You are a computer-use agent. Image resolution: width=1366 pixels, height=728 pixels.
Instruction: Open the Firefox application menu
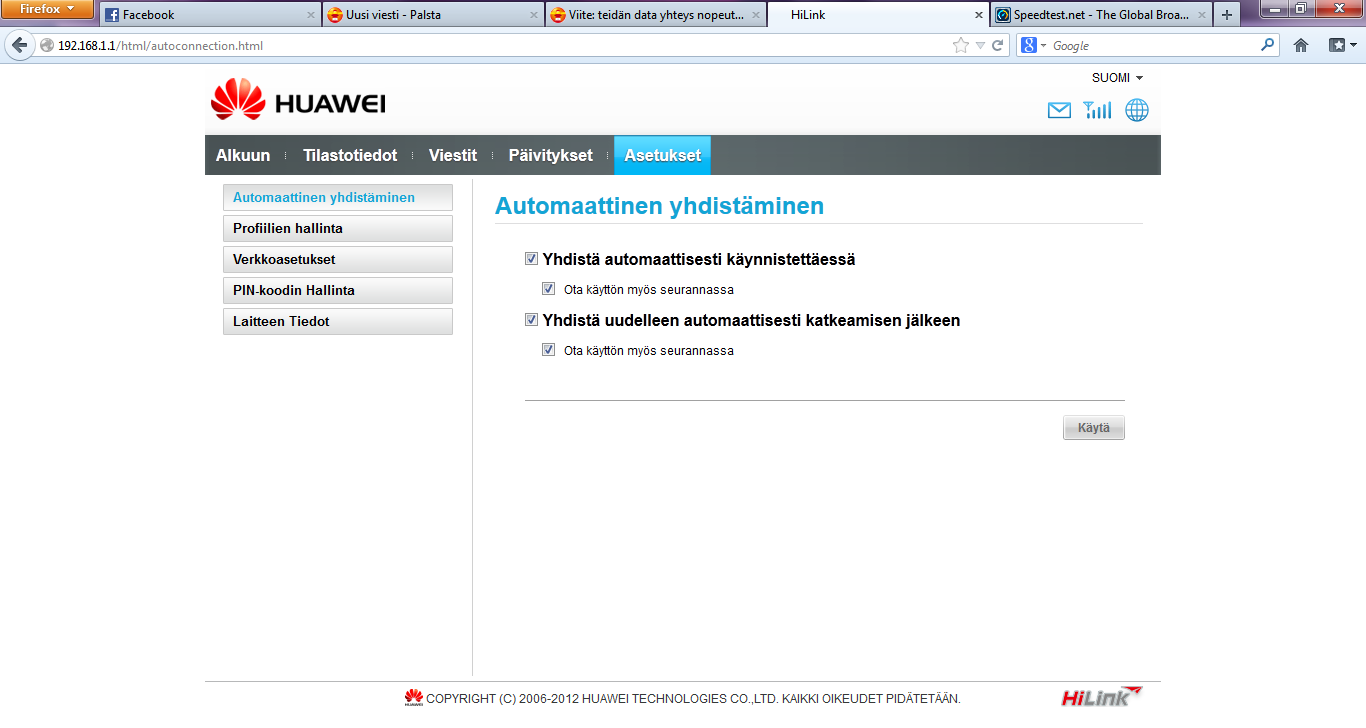click(x=48, y=9)
